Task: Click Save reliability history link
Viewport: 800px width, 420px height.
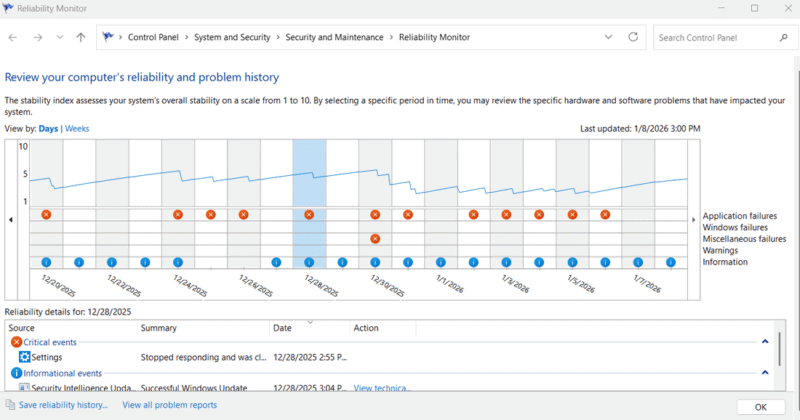Action: tap(63, 405)
